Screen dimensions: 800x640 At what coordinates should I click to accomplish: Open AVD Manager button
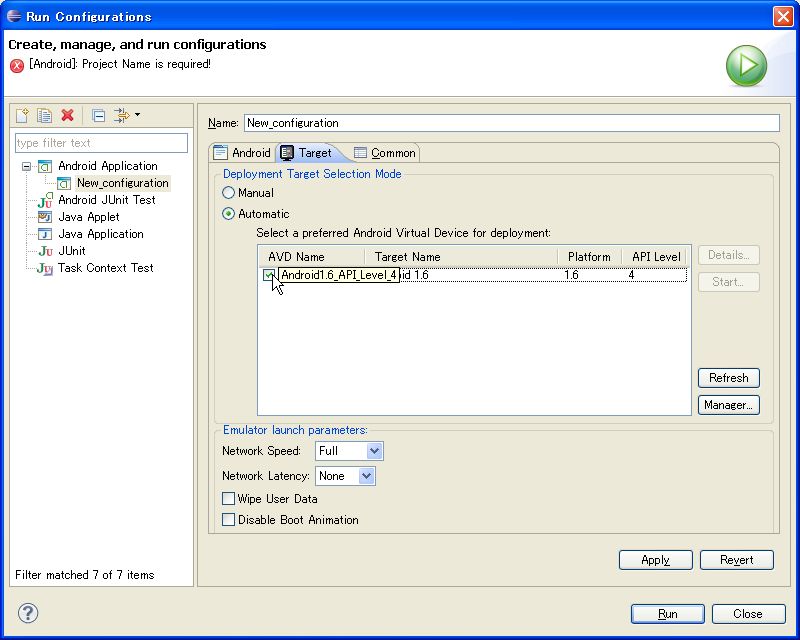[x=729, y=405]
